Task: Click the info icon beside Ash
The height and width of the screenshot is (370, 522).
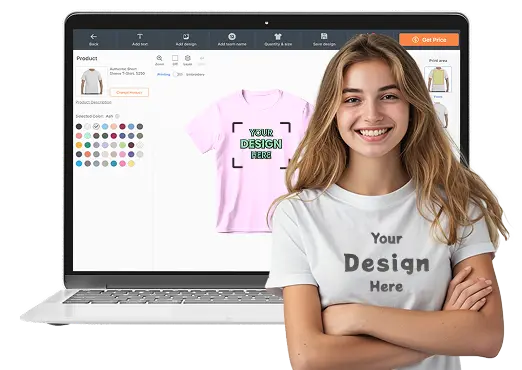Action: click(x=117, y=116)
